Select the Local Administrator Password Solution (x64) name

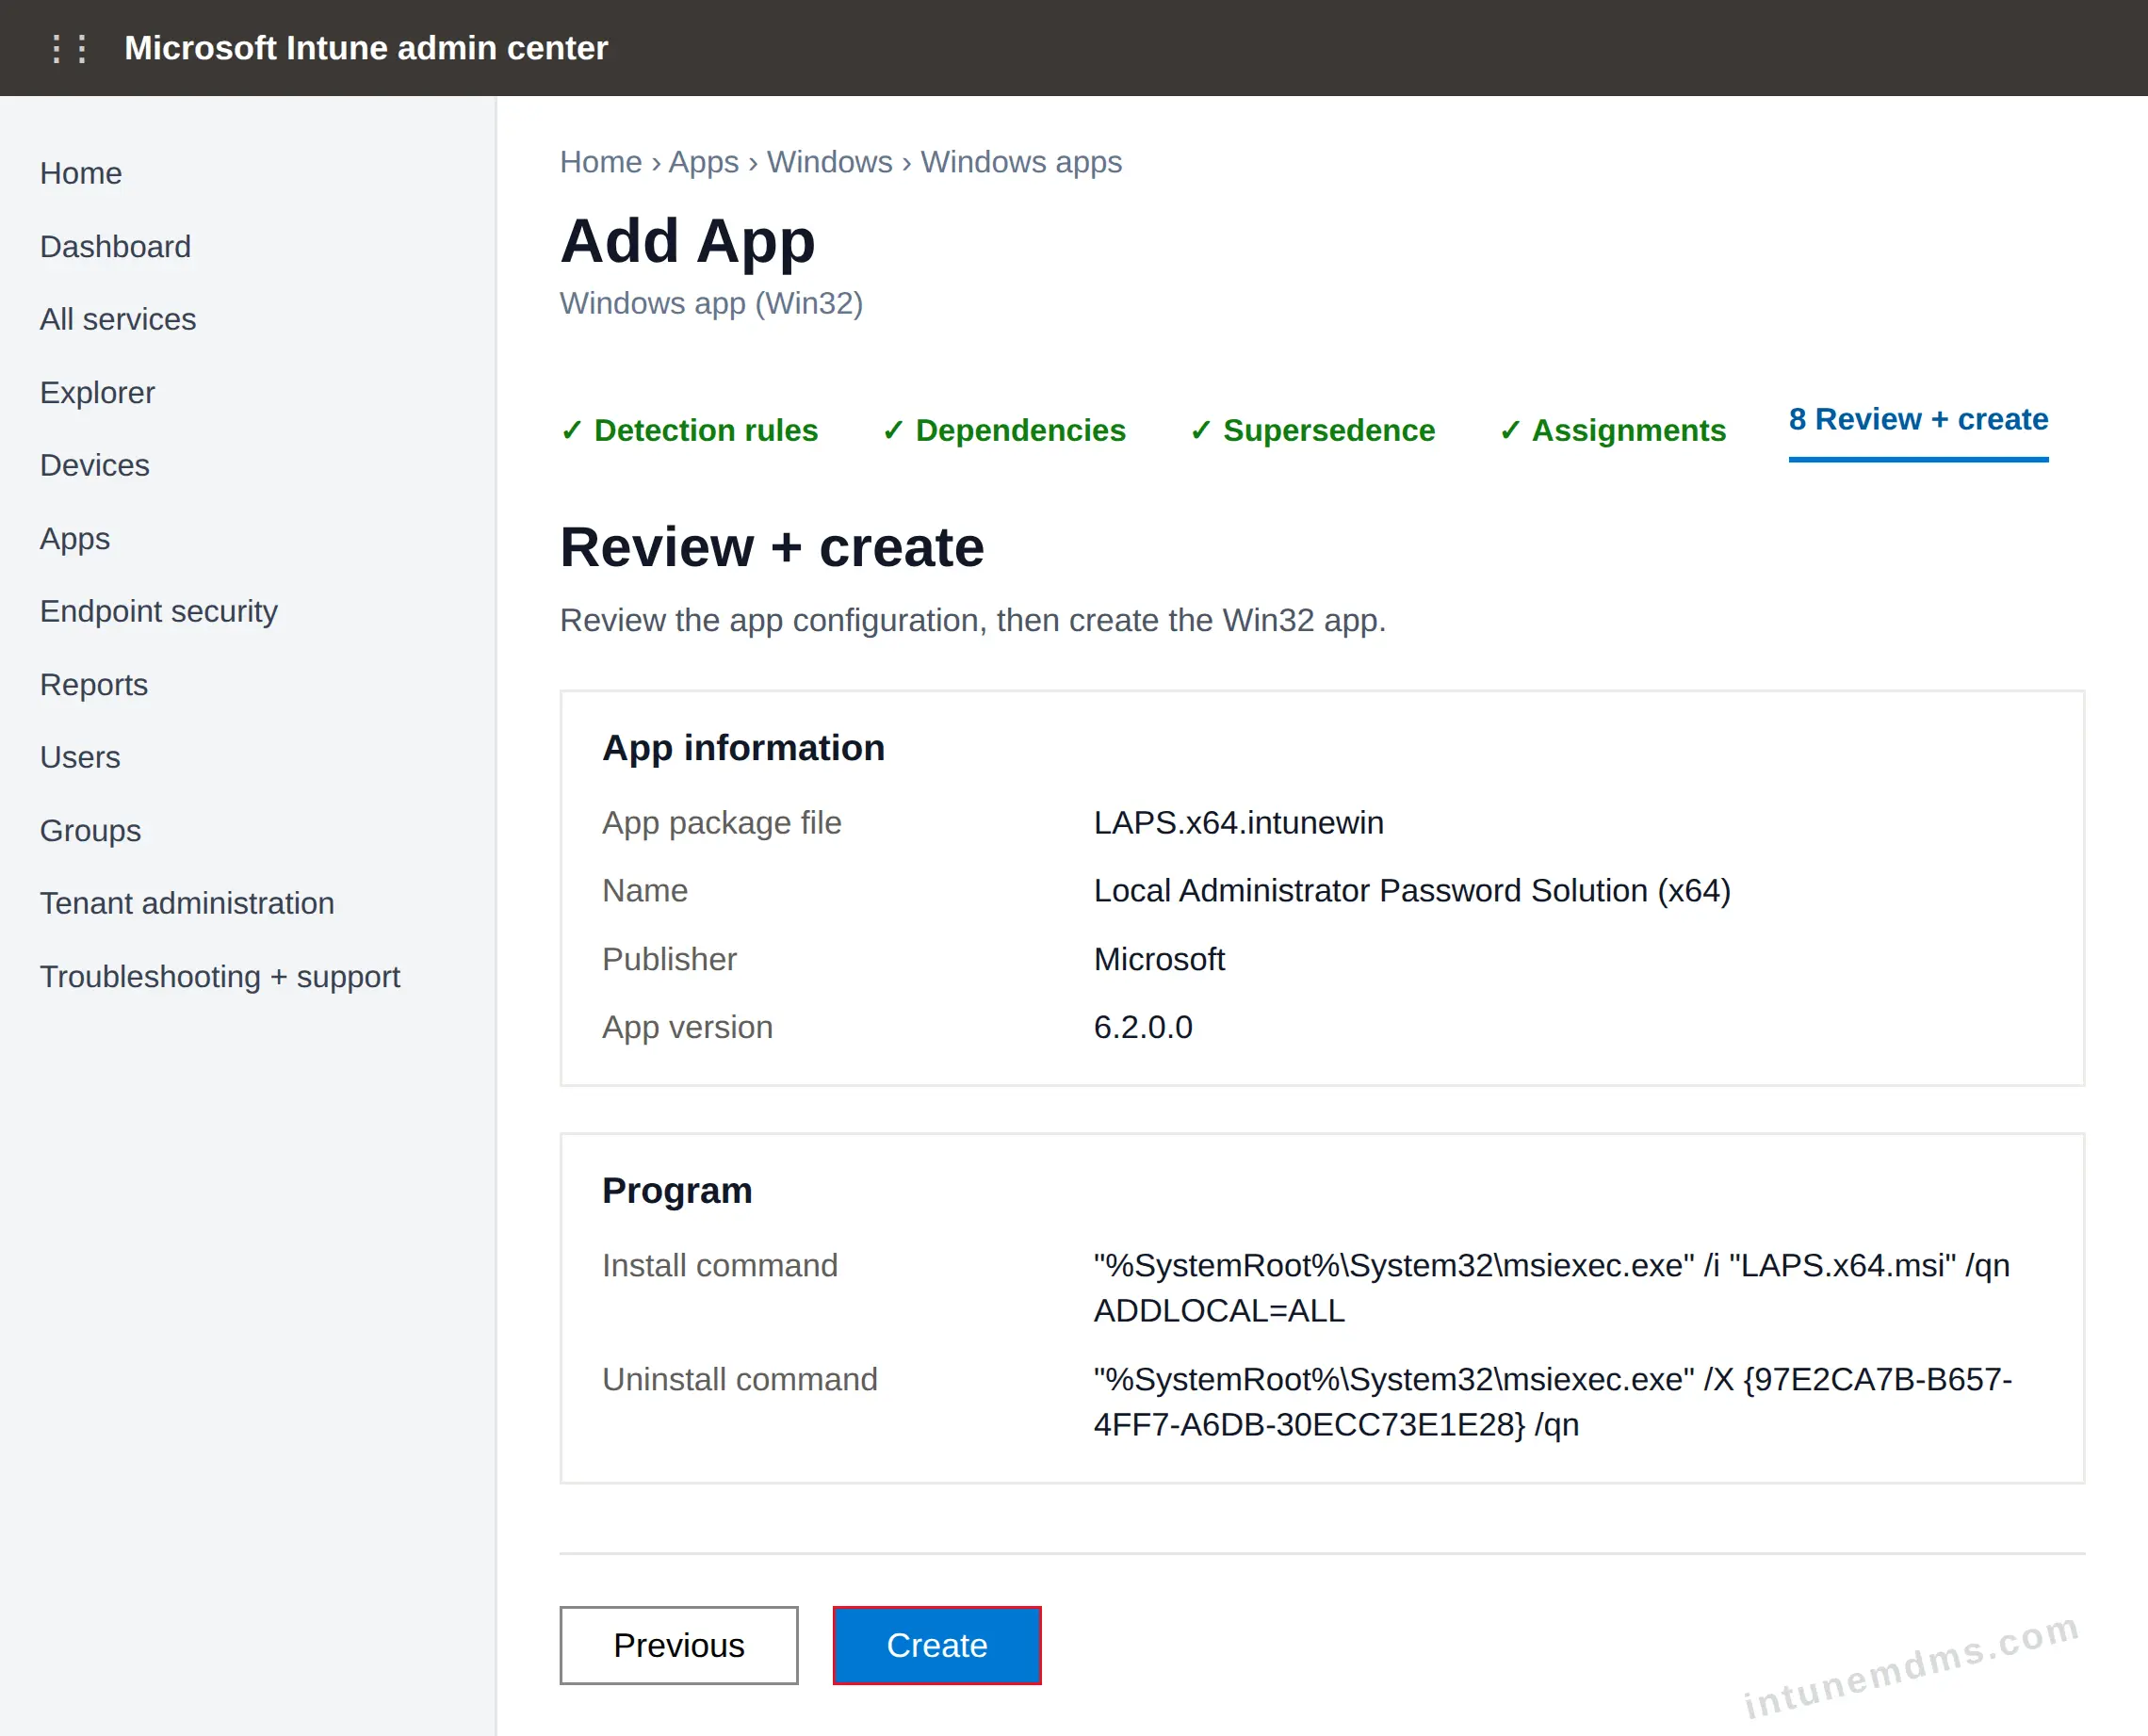click(x=1412, y=891)
